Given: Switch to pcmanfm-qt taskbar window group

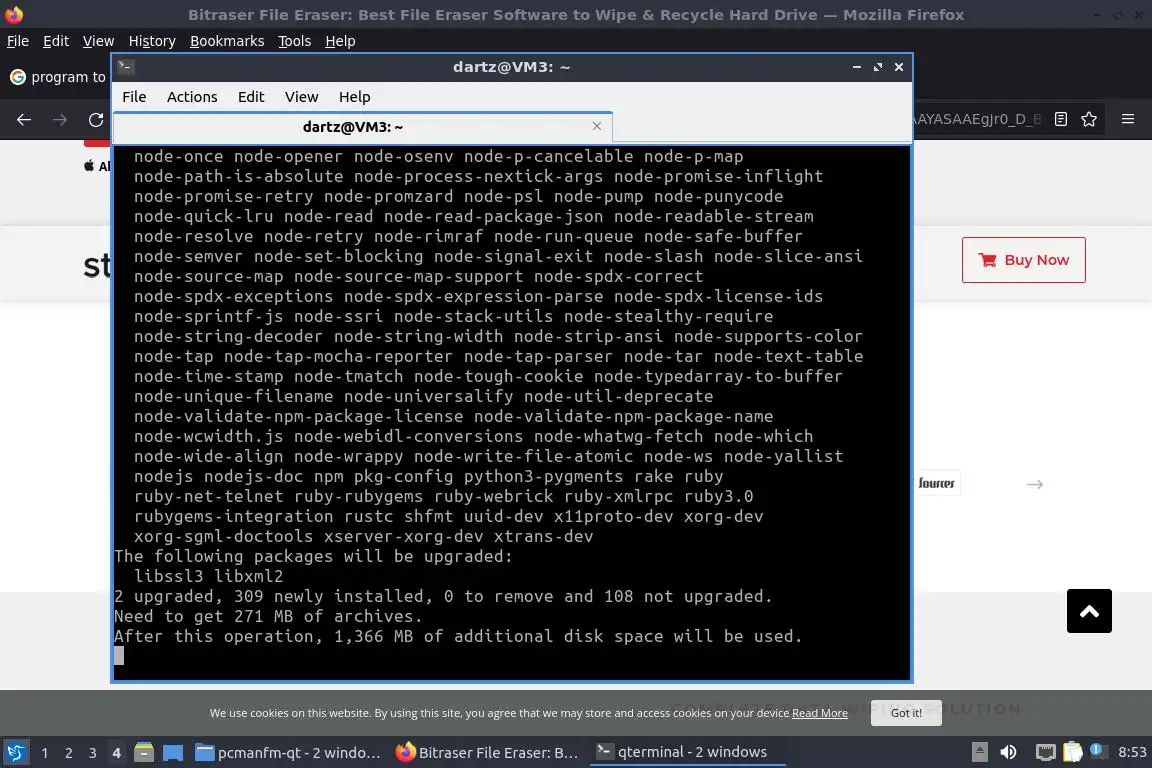Looking at the screenshot, I should pos(288,753).
